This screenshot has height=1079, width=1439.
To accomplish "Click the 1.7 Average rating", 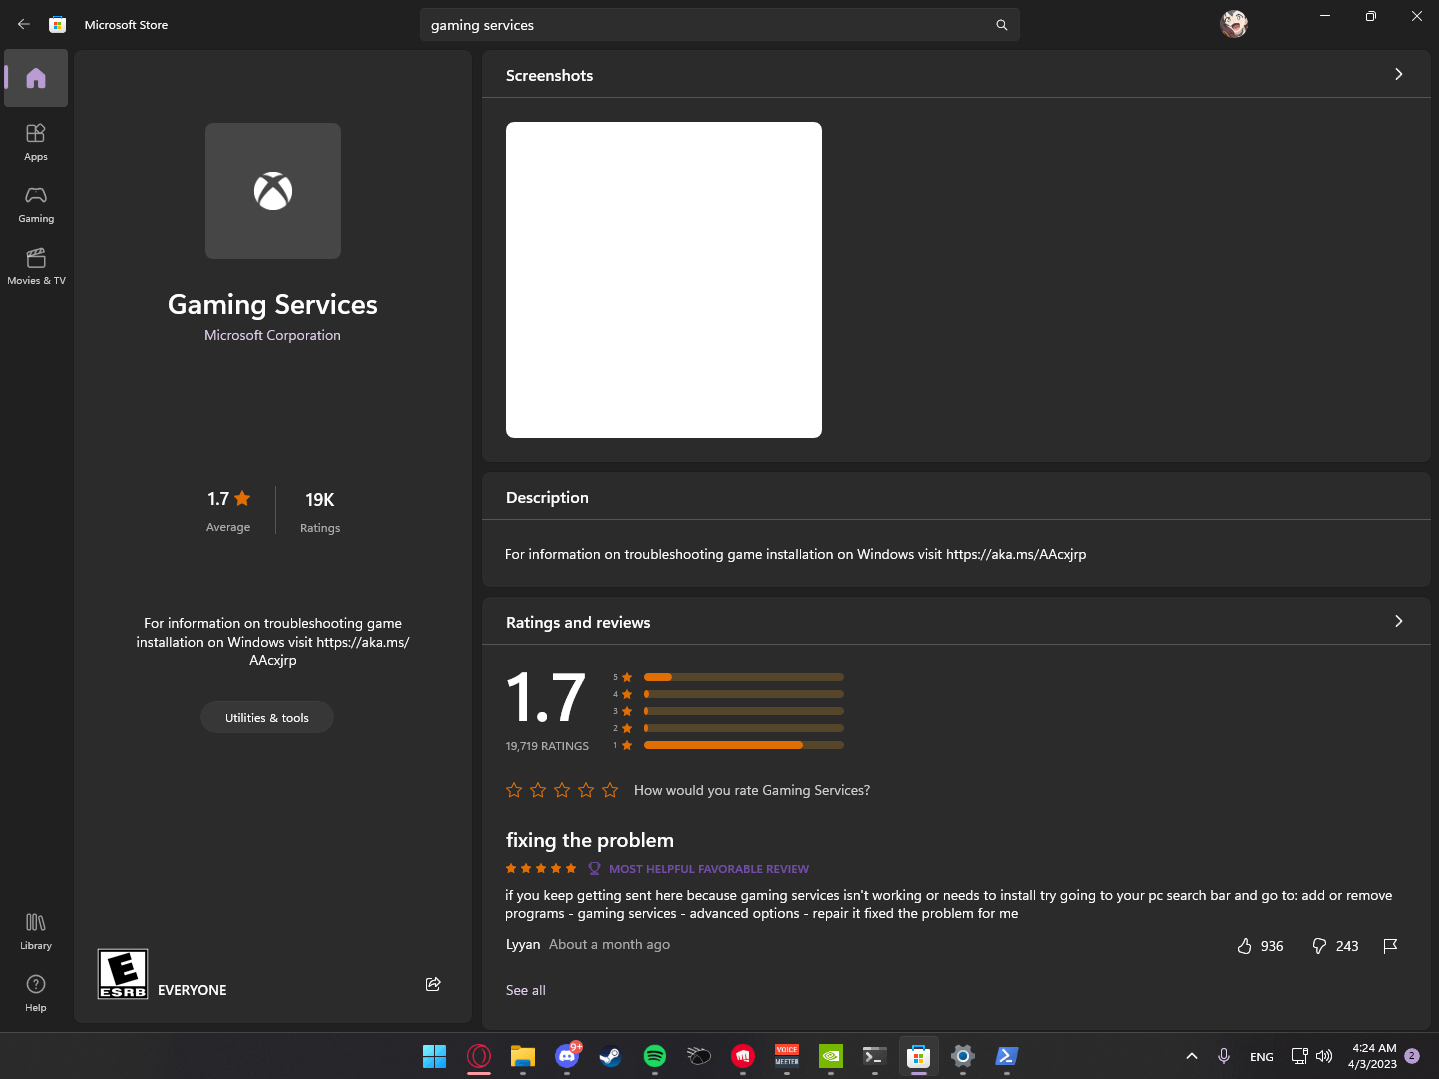I will pos(228,510).
